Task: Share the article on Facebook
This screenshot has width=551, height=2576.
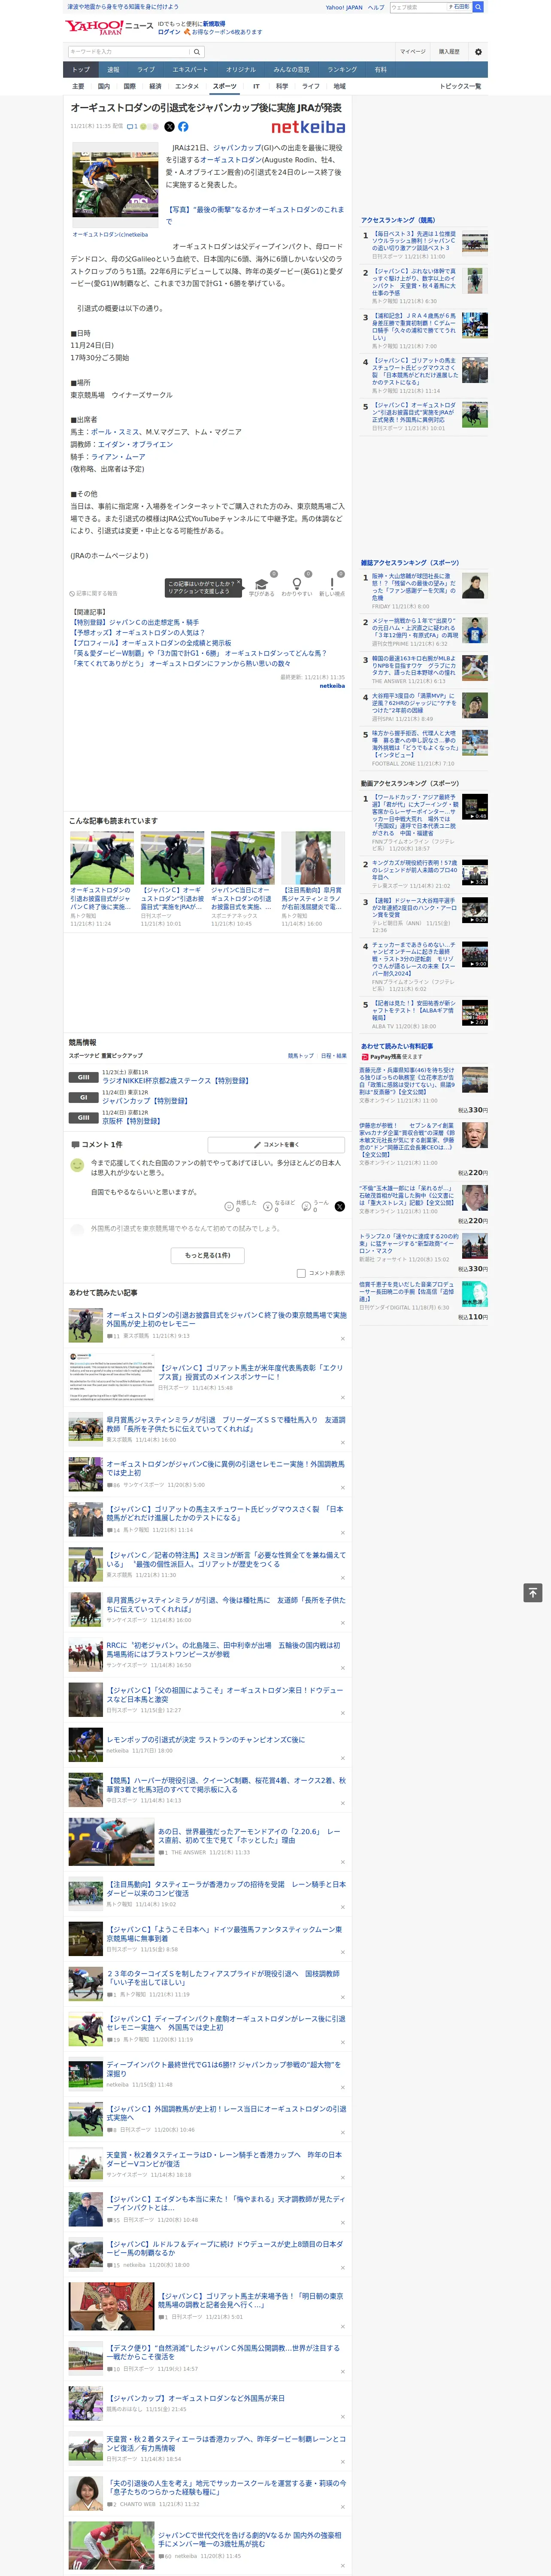Action: (183, 127)
